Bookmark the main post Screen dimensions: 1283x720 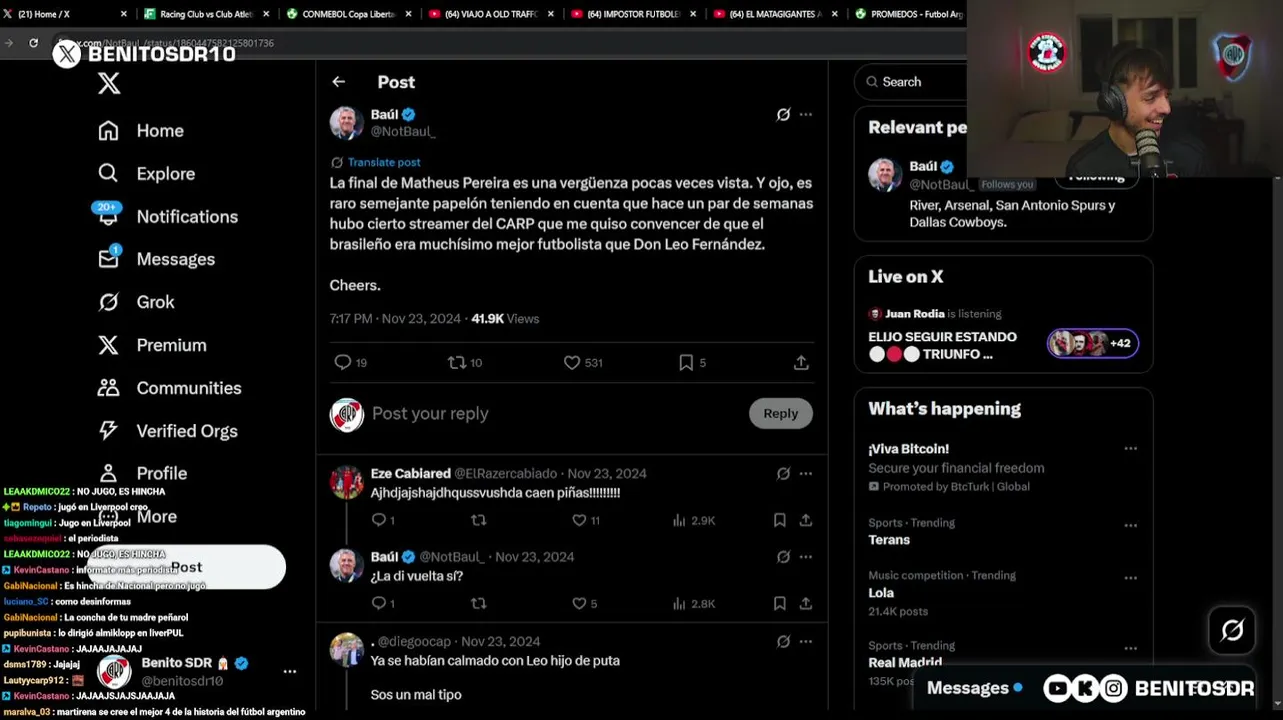(x=686, y=363)
